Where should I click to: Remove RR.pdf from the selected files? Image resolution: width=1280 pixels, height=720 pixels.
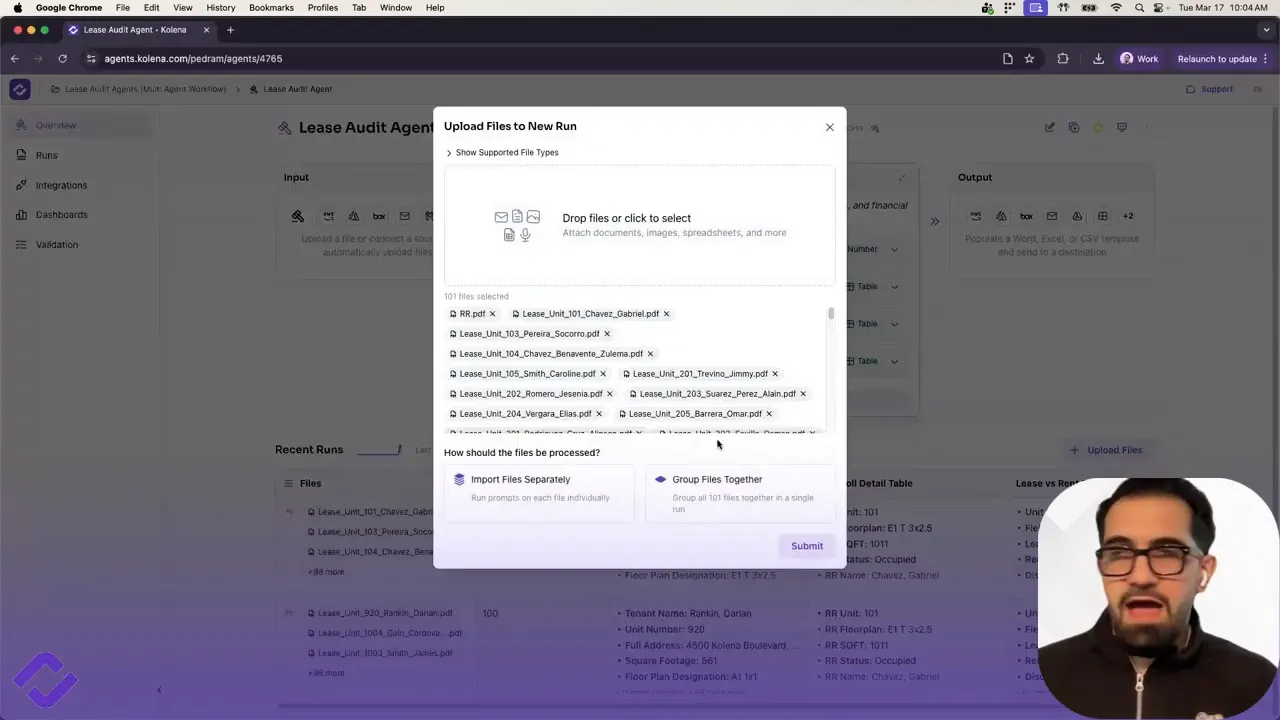pyautogui.click(x=492, y=313)
